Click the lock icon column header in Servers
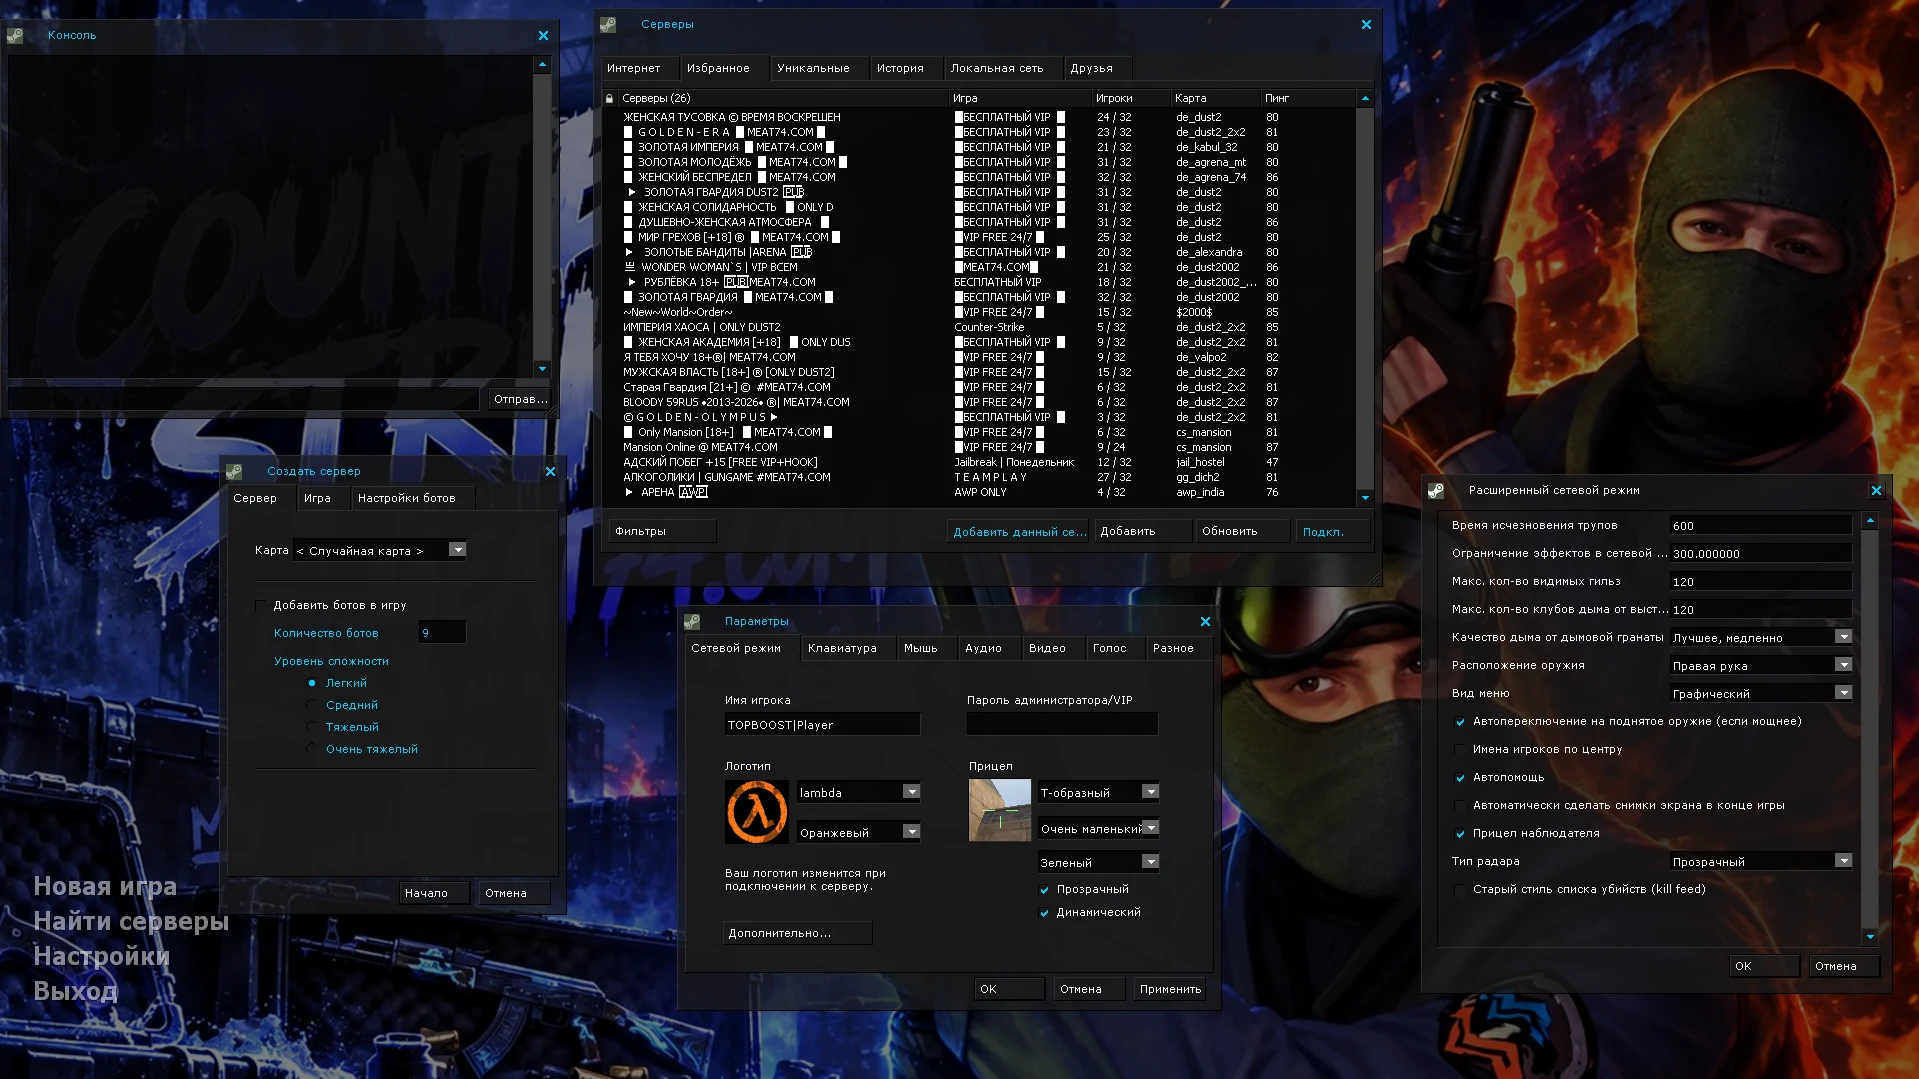Image resolution: width=1919 pixels, height=1079 pixels. [x=610, y=98]
